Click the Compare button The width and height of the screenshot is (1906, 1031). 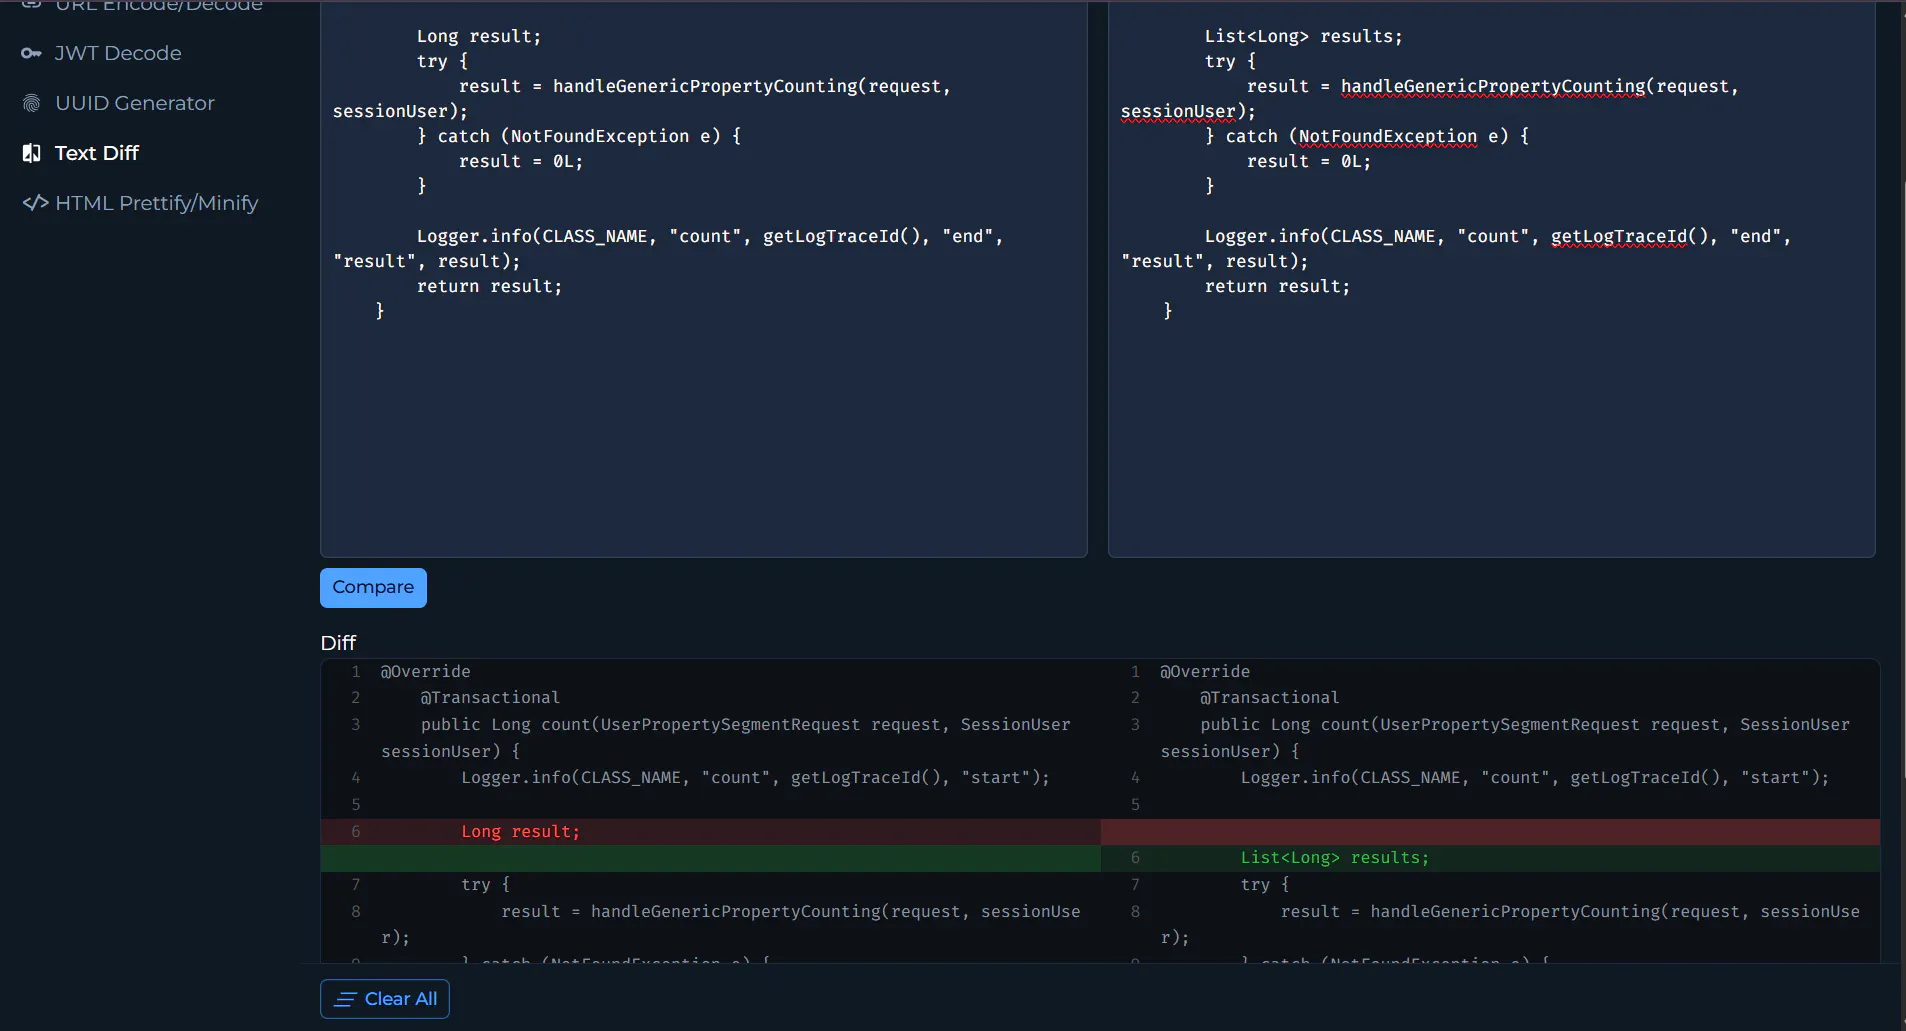[x=373, y=588]
